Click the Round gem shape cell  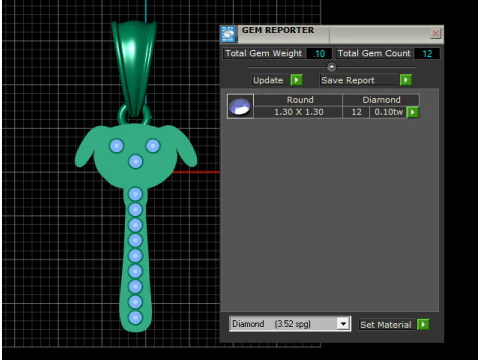point(298,100)
